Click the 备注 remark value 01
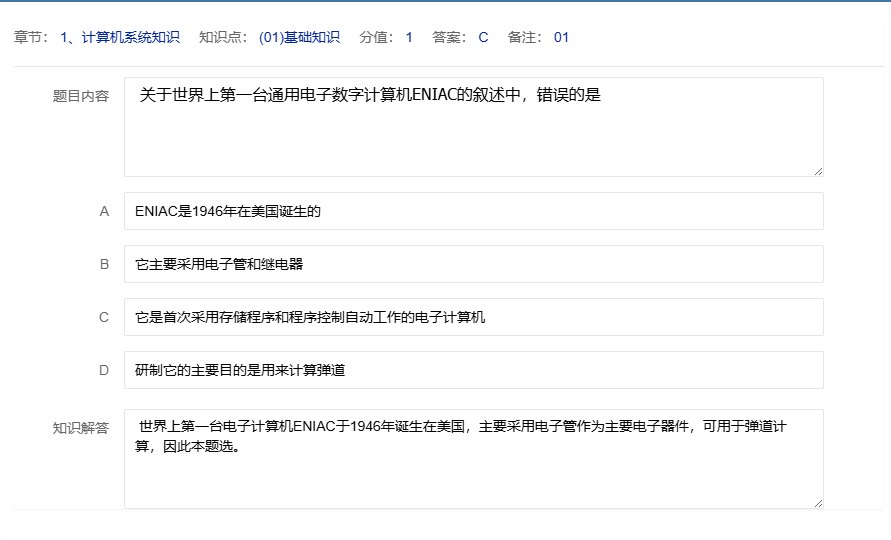891x540 pixels. [561, 38]
